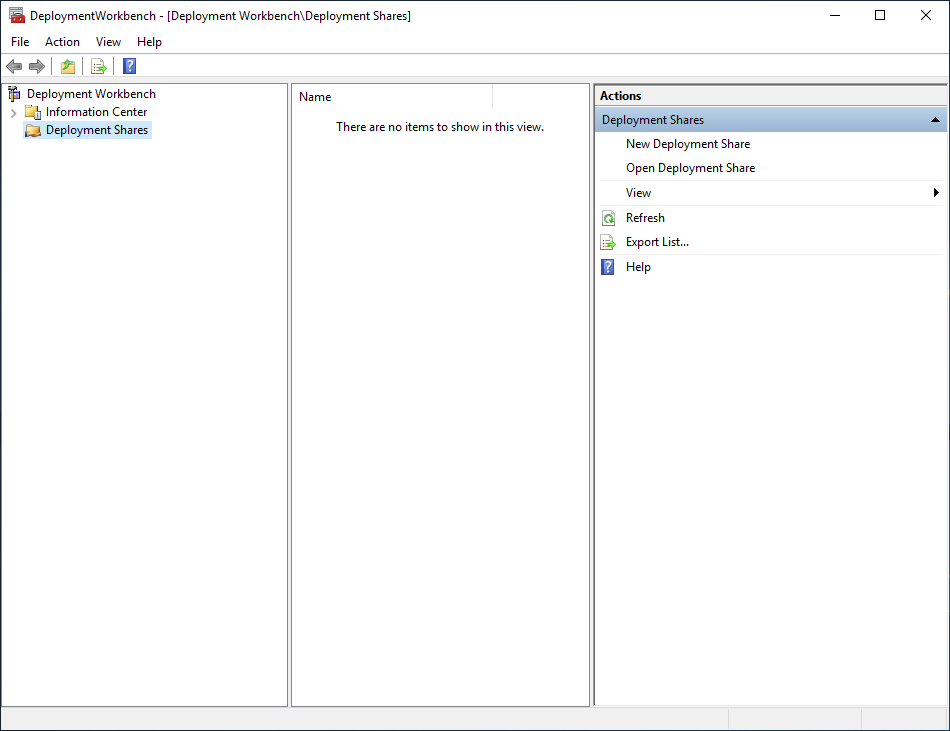Click View in the Actions pane

(x=638, y=193)
